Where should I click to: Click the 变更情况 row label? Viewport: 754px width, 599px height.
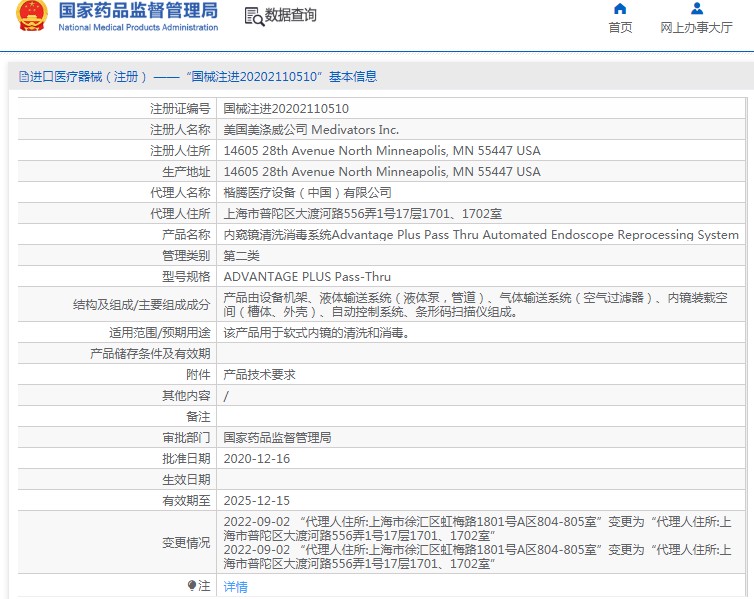[x=186, y=543]
